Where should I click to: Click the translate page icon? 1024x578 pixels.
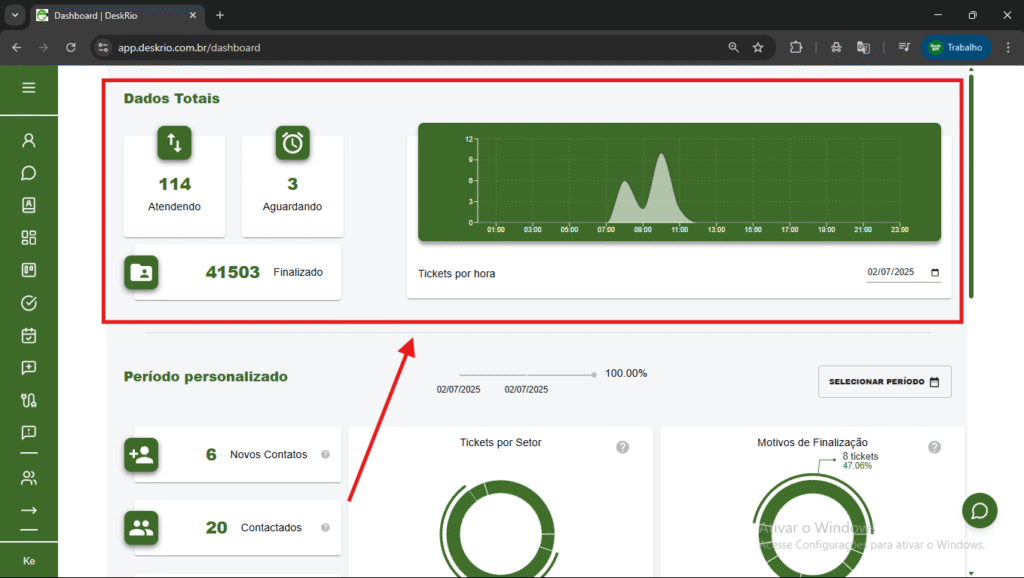click(x=863, y=48)
